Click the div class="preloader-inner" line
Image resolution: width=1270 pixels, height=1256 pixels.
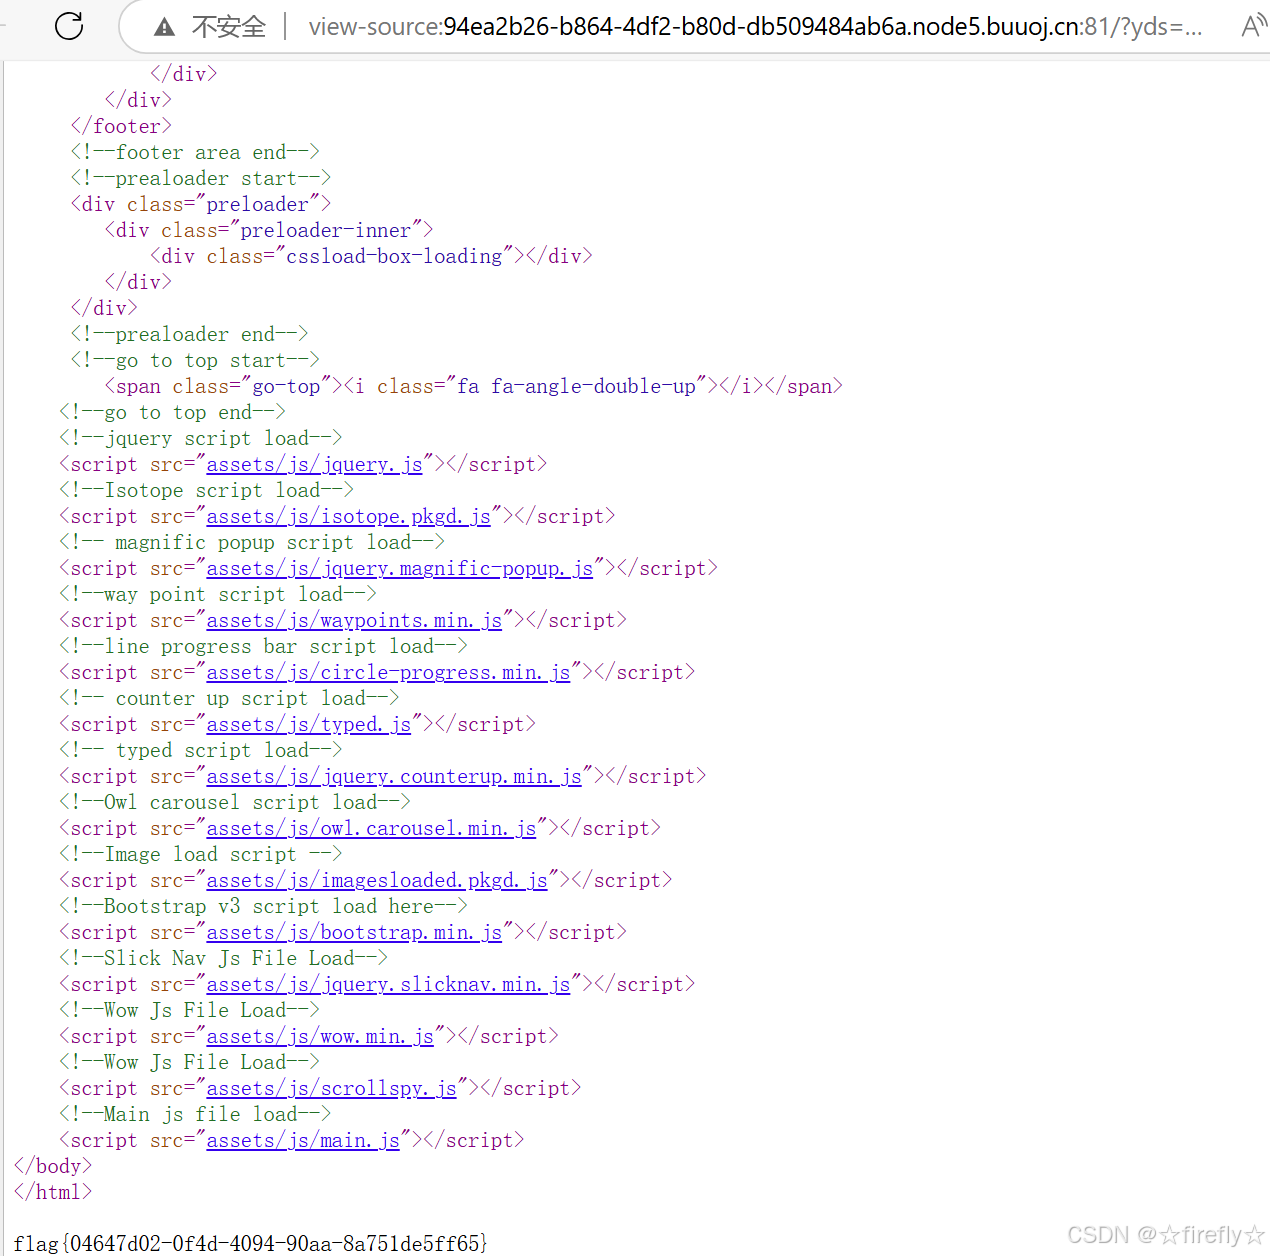[269, 230]
